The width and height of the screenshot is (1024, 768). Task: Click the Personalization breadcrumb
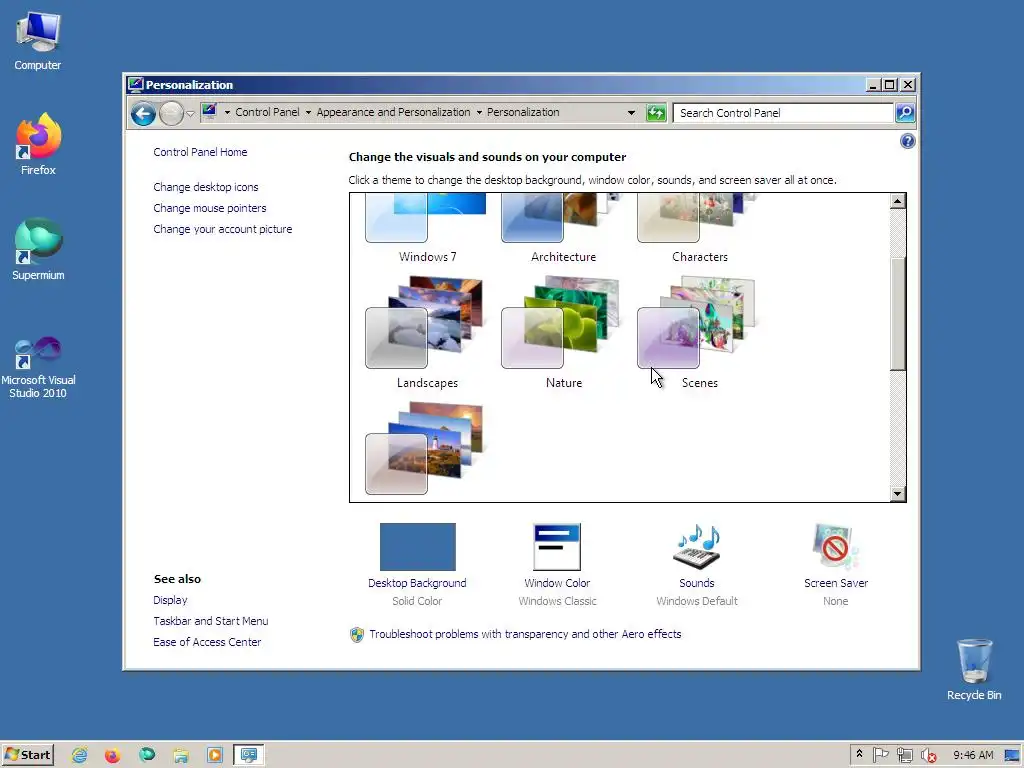point(523,112)
